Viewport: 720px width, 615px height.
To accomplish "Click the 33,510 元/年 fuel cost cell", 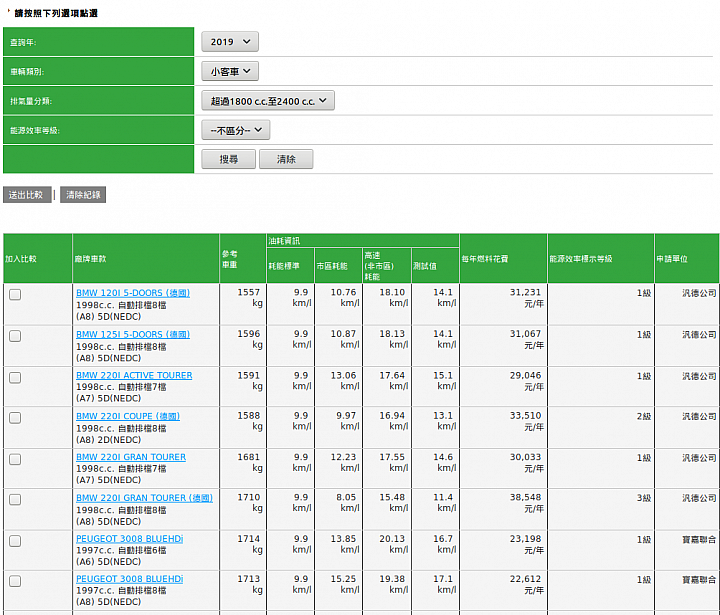I will (x=503, y=427).
